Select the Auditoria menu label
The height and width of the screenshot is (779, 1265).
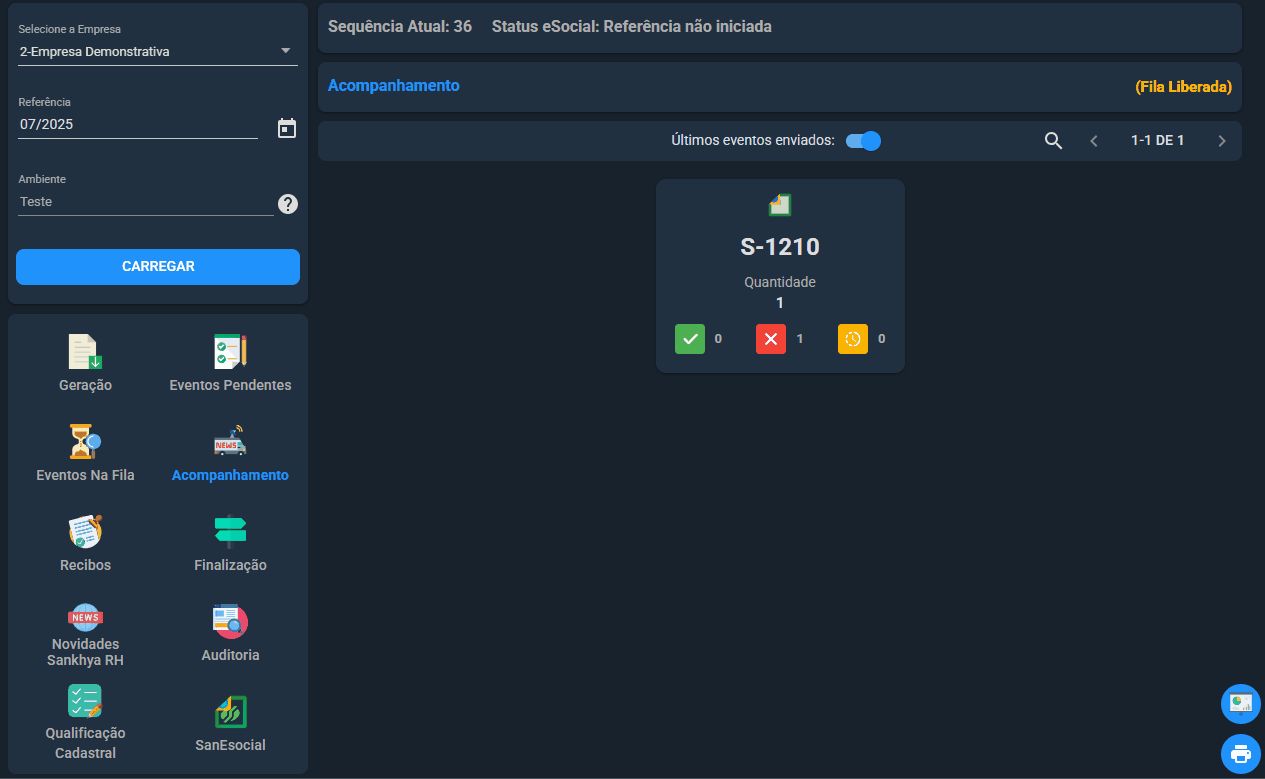(230, 655)
